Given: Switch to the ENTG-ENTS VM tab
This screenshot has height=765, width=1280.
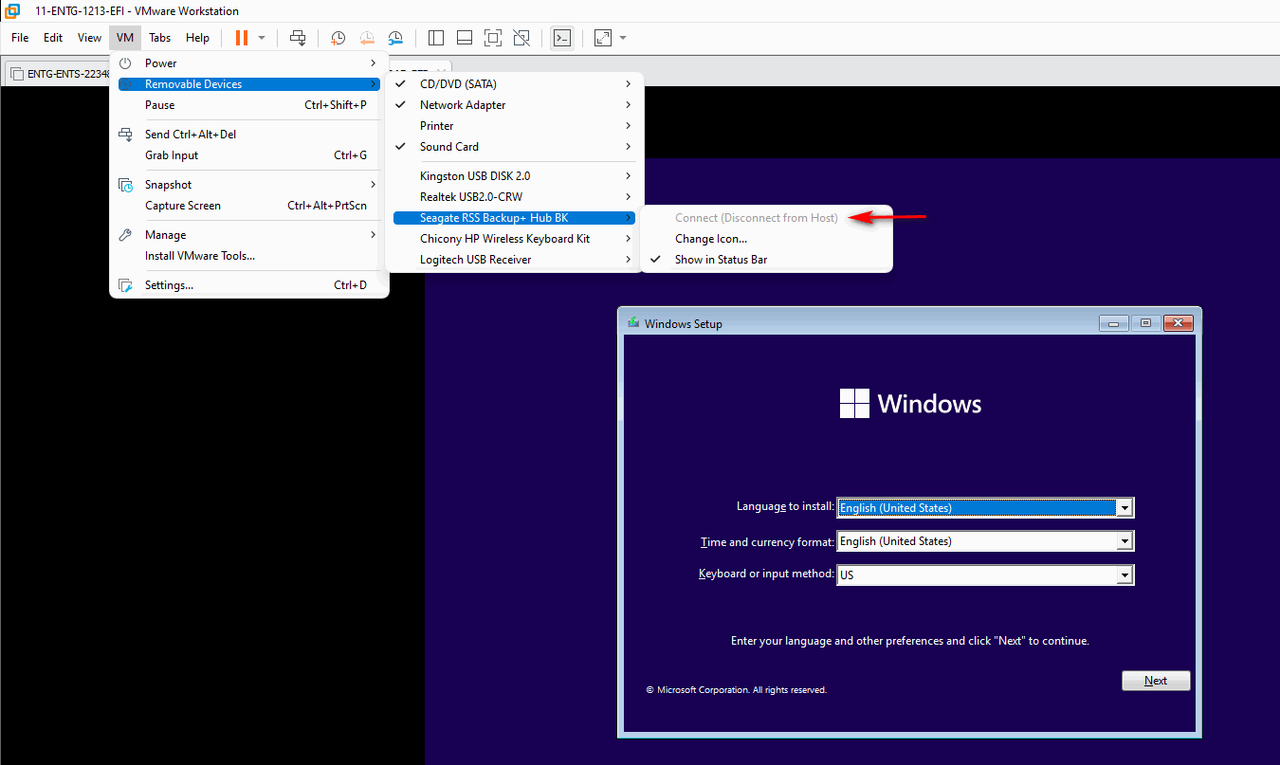Looking at the screenshot, I should (58, 73).
